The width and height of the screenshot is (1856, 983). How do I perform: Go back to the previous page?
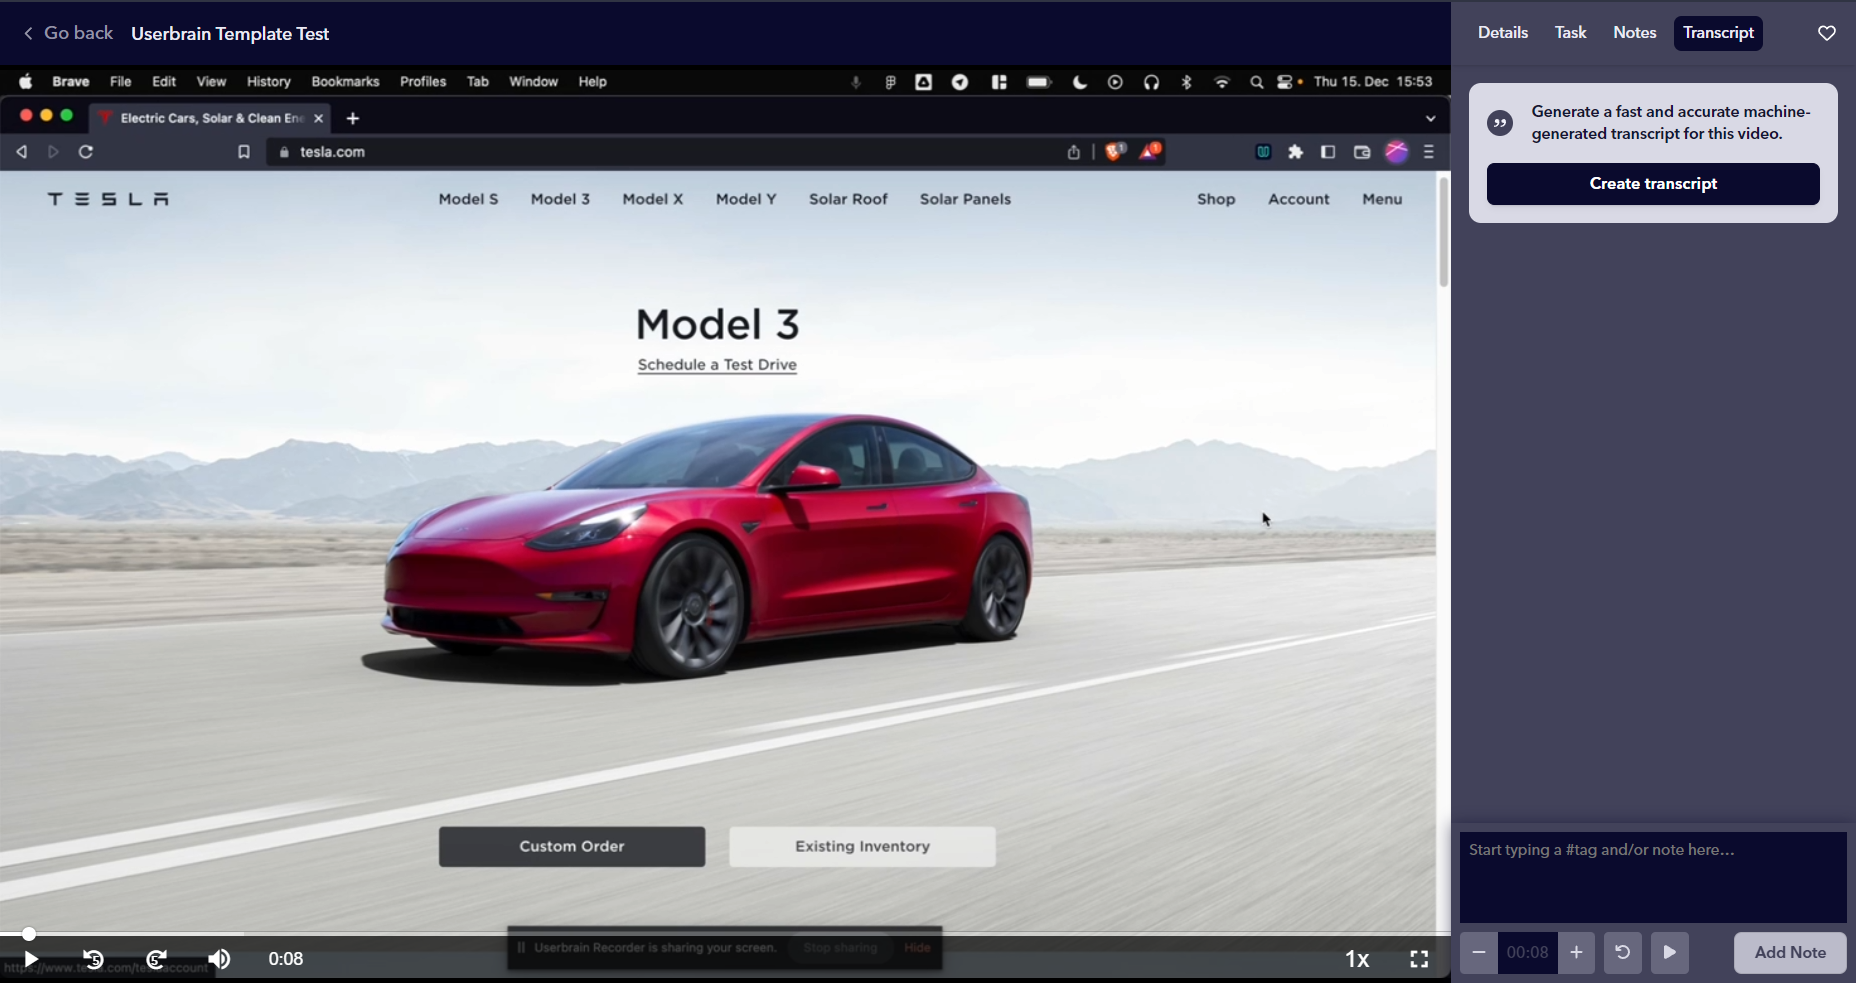[68, 33]
